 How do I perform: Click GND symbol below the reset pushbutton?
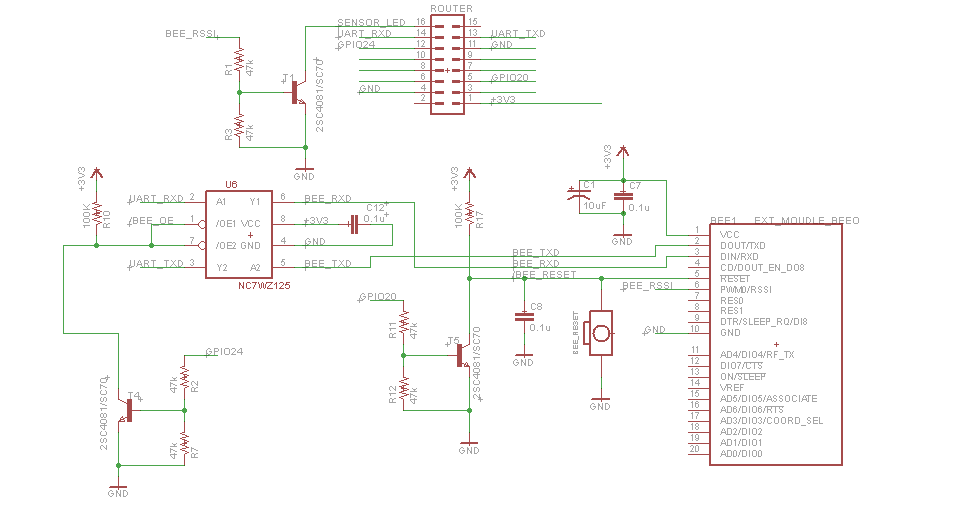click(x=600, y=403)
